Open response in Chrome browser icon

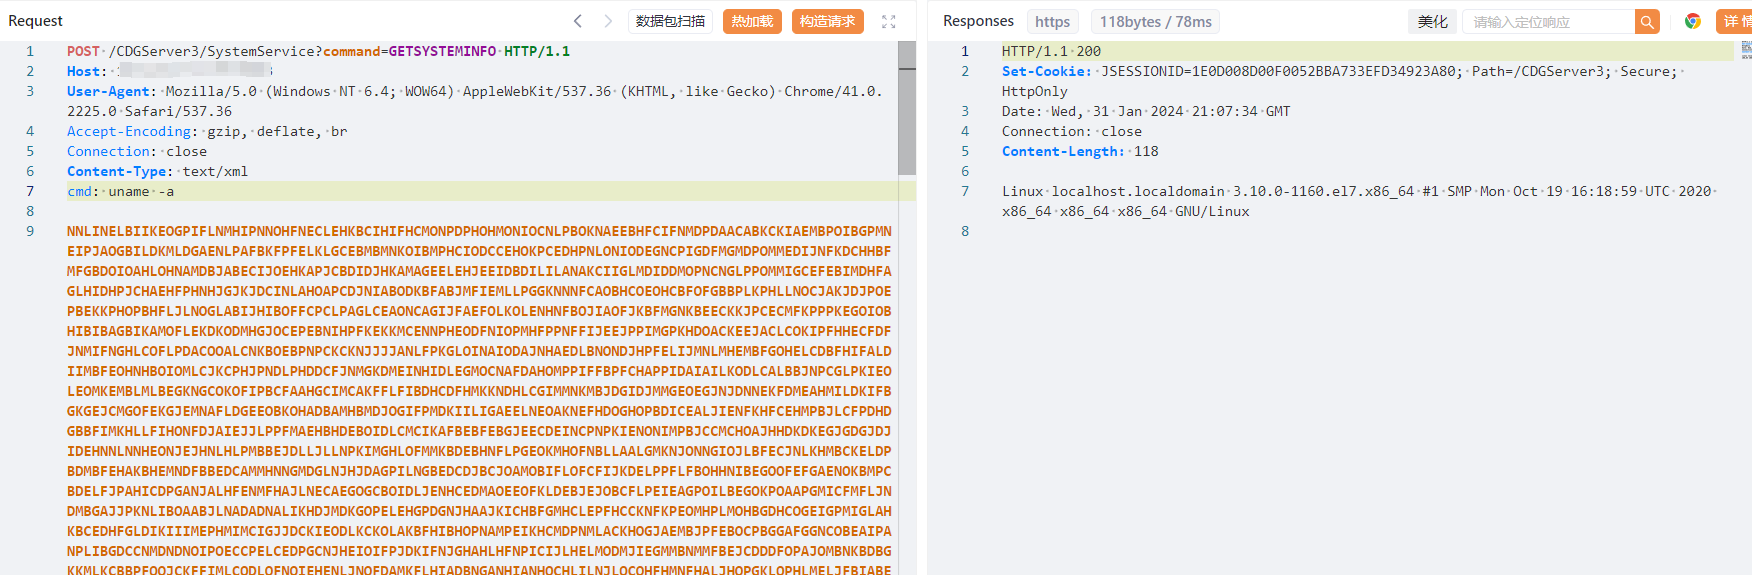tap(1693, 21)
